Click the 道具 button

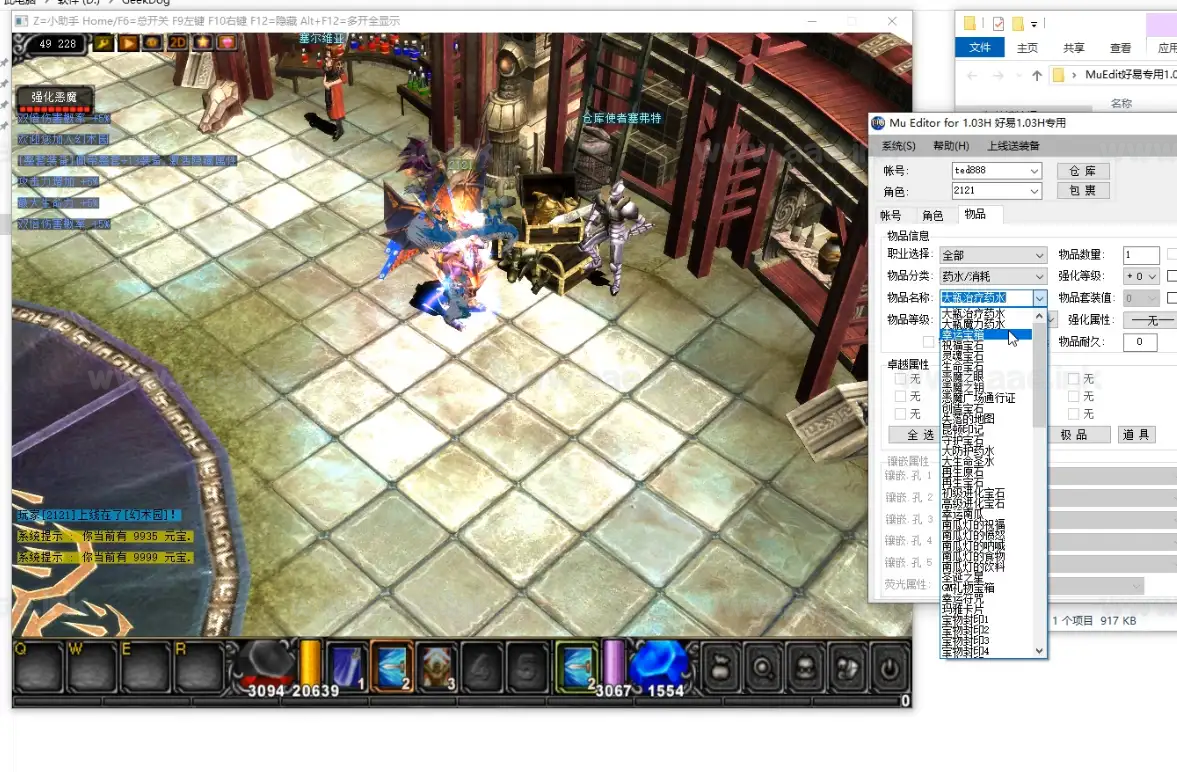(x=1136, y=435)
